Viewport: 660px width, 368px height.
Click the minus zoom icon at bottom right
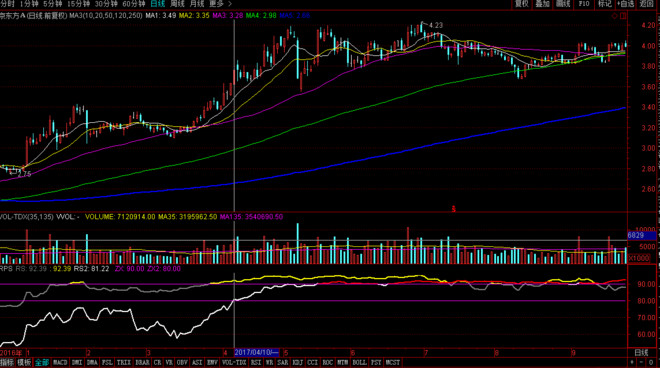coord(641,362)
